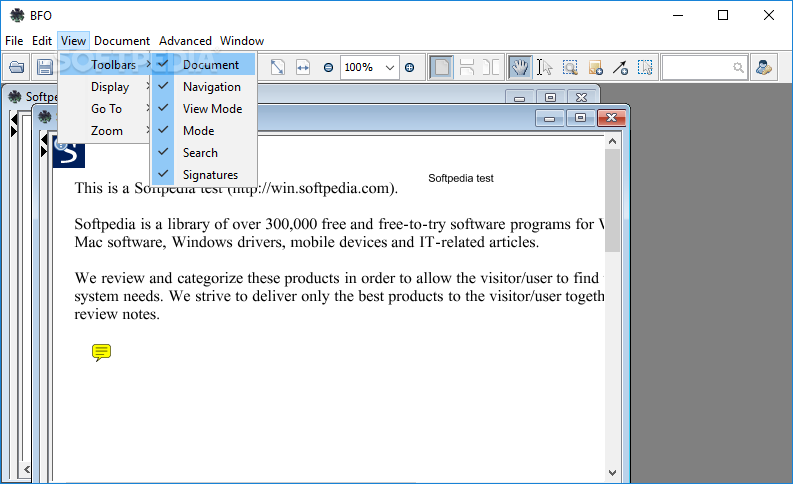Click the zoom in plus icon
Viewport: 793px width, 484px height.
410,67
